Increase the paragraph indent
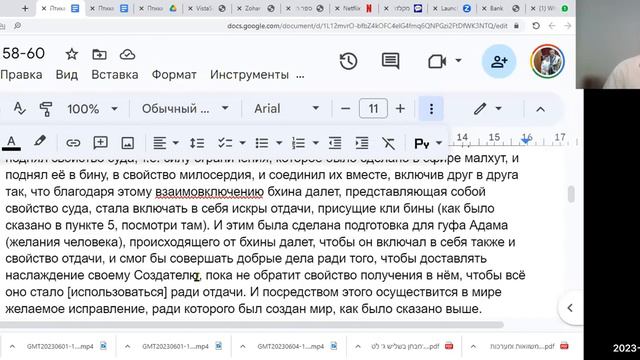 point(362,143)
